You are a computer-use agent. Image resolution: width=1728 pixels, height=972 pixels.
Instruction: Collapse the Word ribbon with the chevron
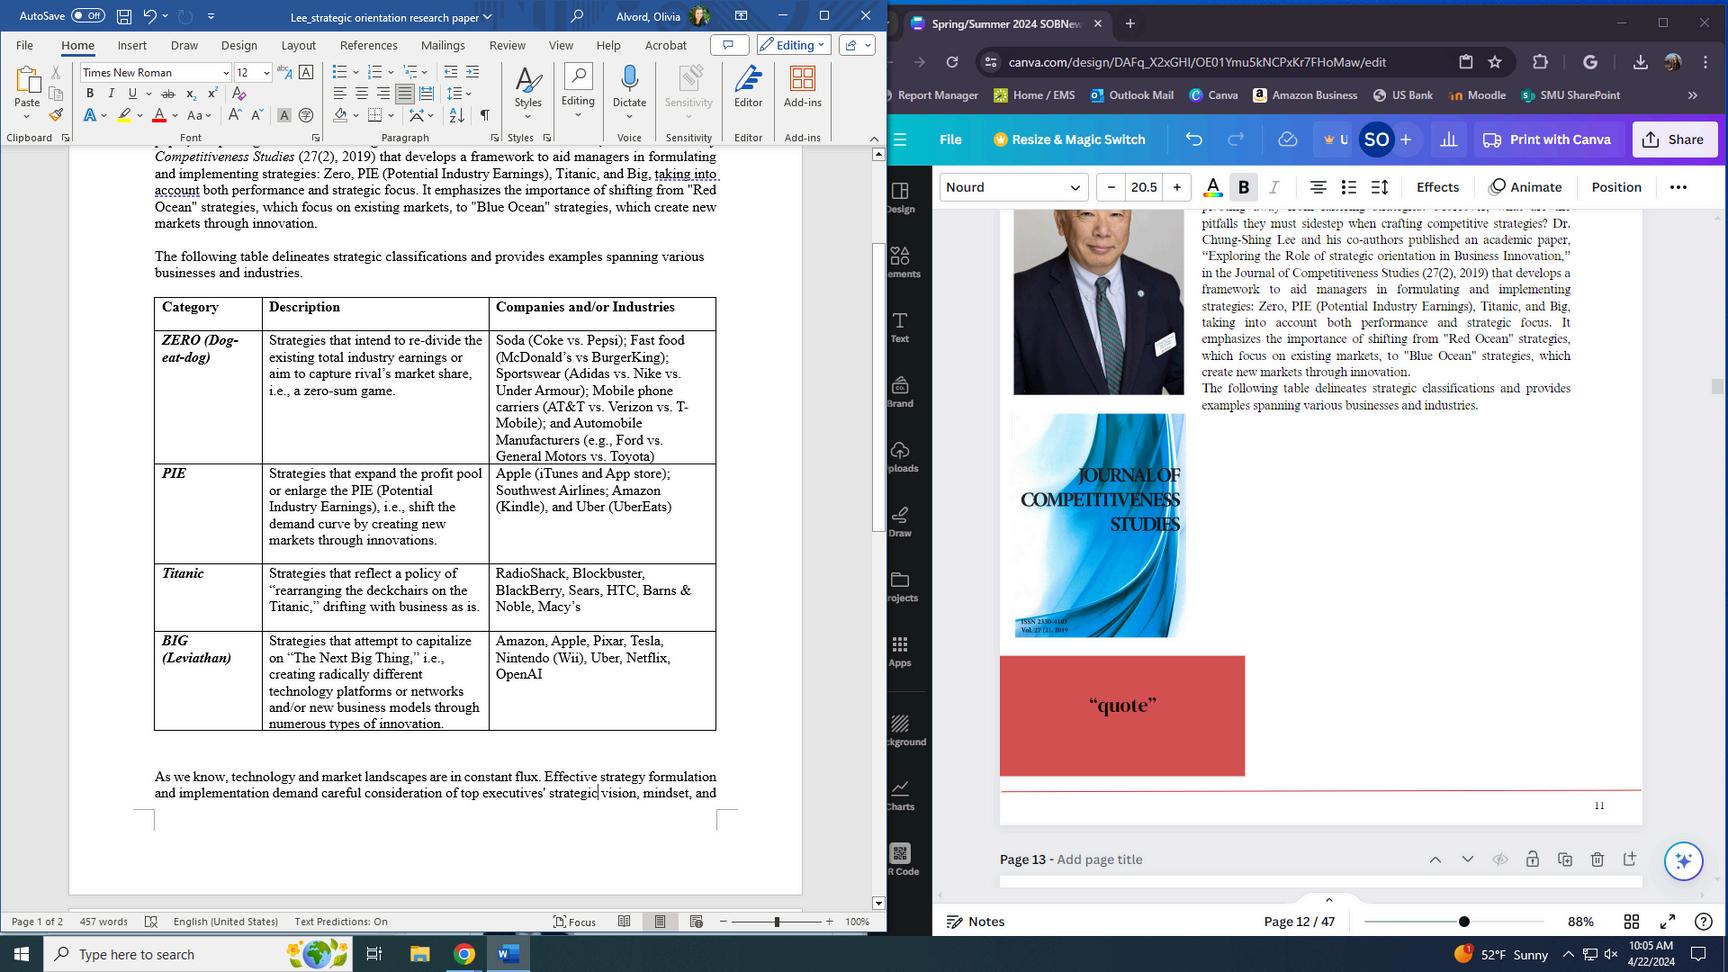[874, 138]
